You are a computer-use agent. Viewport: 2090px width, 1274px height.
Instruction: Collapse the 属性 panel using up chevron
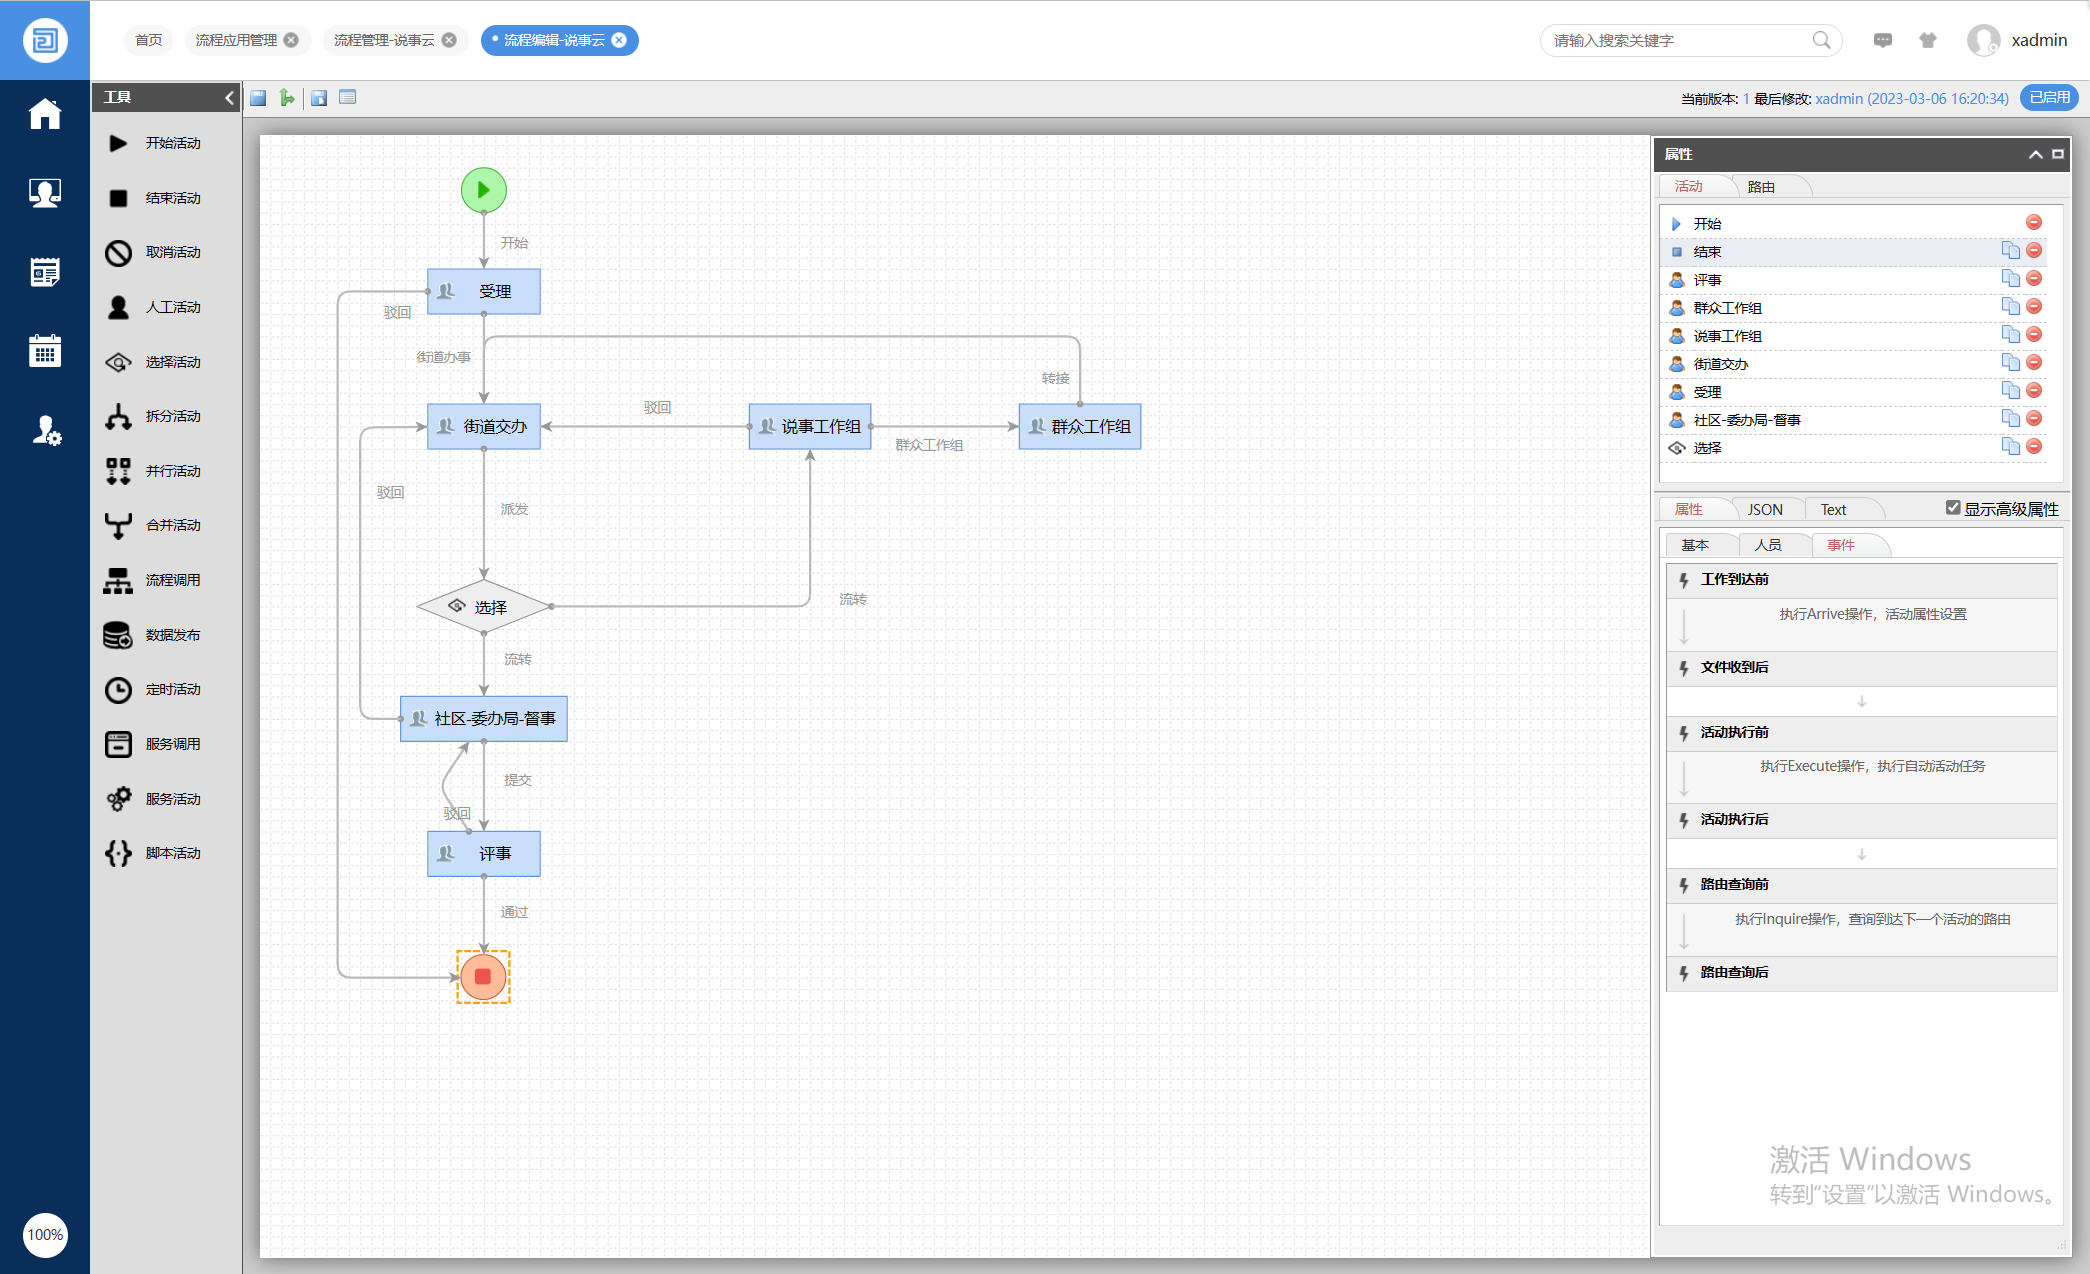tap(2035, 154)
